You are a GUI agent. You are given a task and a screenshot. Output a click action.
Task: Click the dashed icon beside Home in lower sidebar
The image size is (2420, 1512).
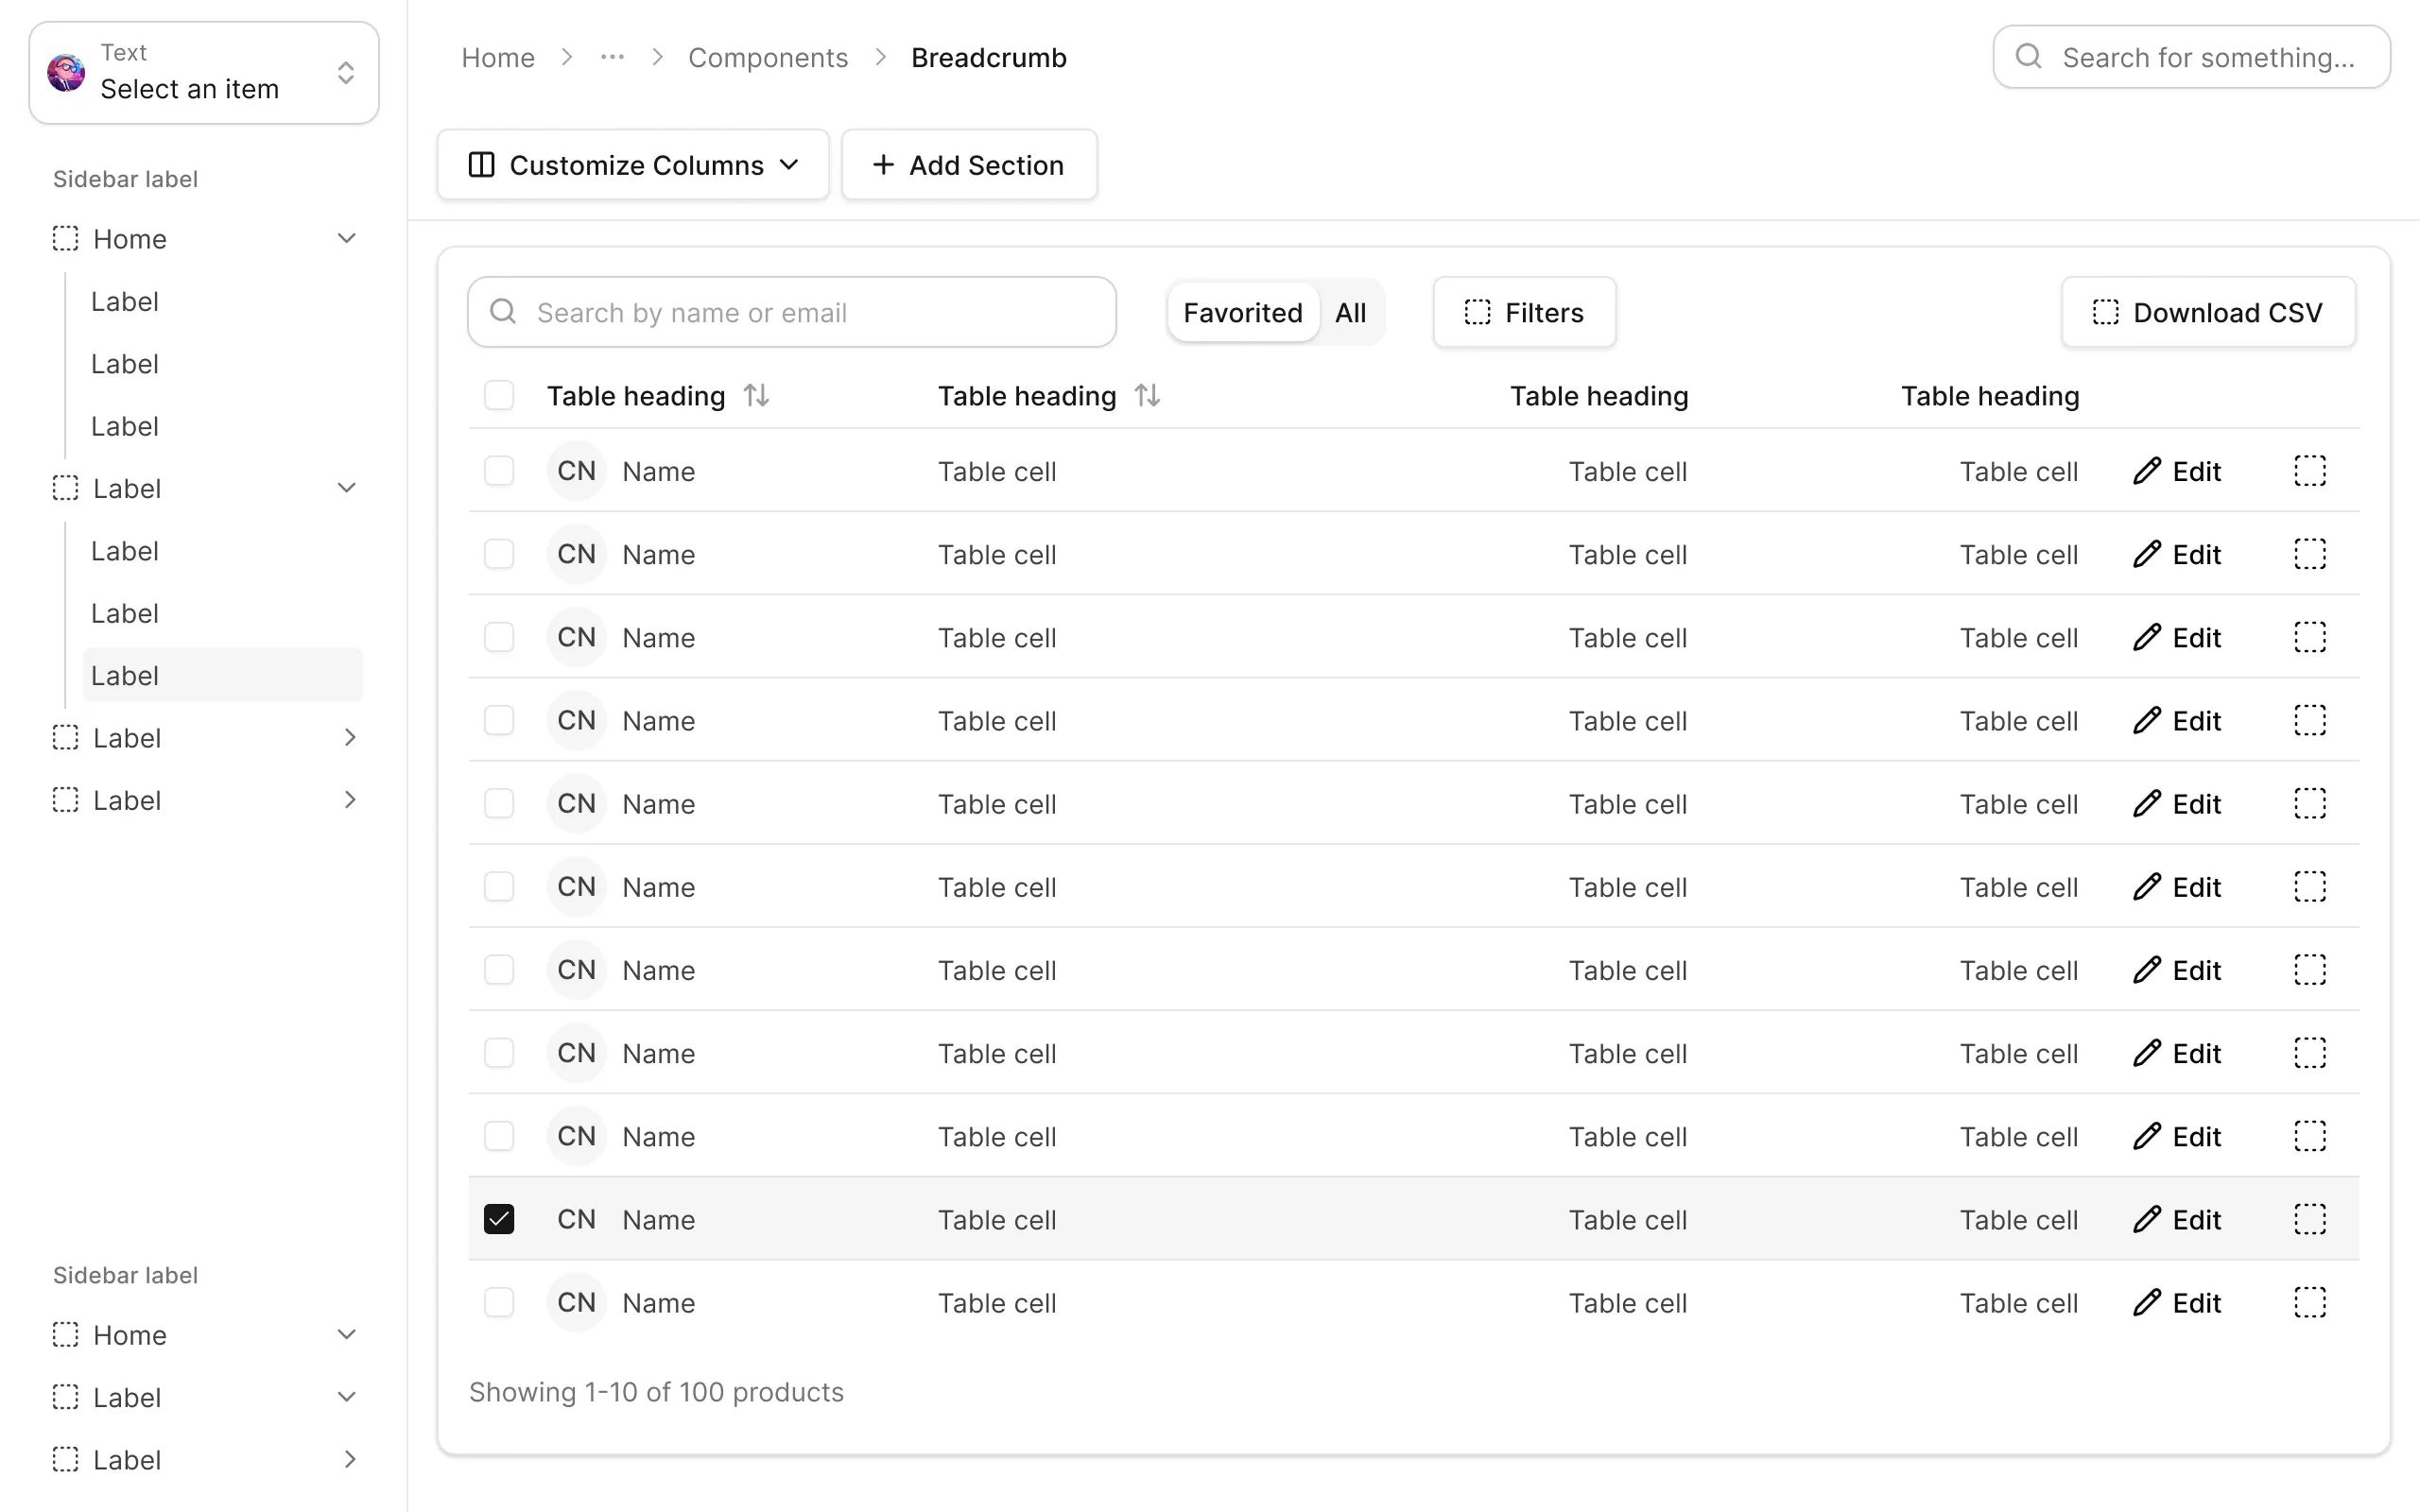(x=65, y=1334)
